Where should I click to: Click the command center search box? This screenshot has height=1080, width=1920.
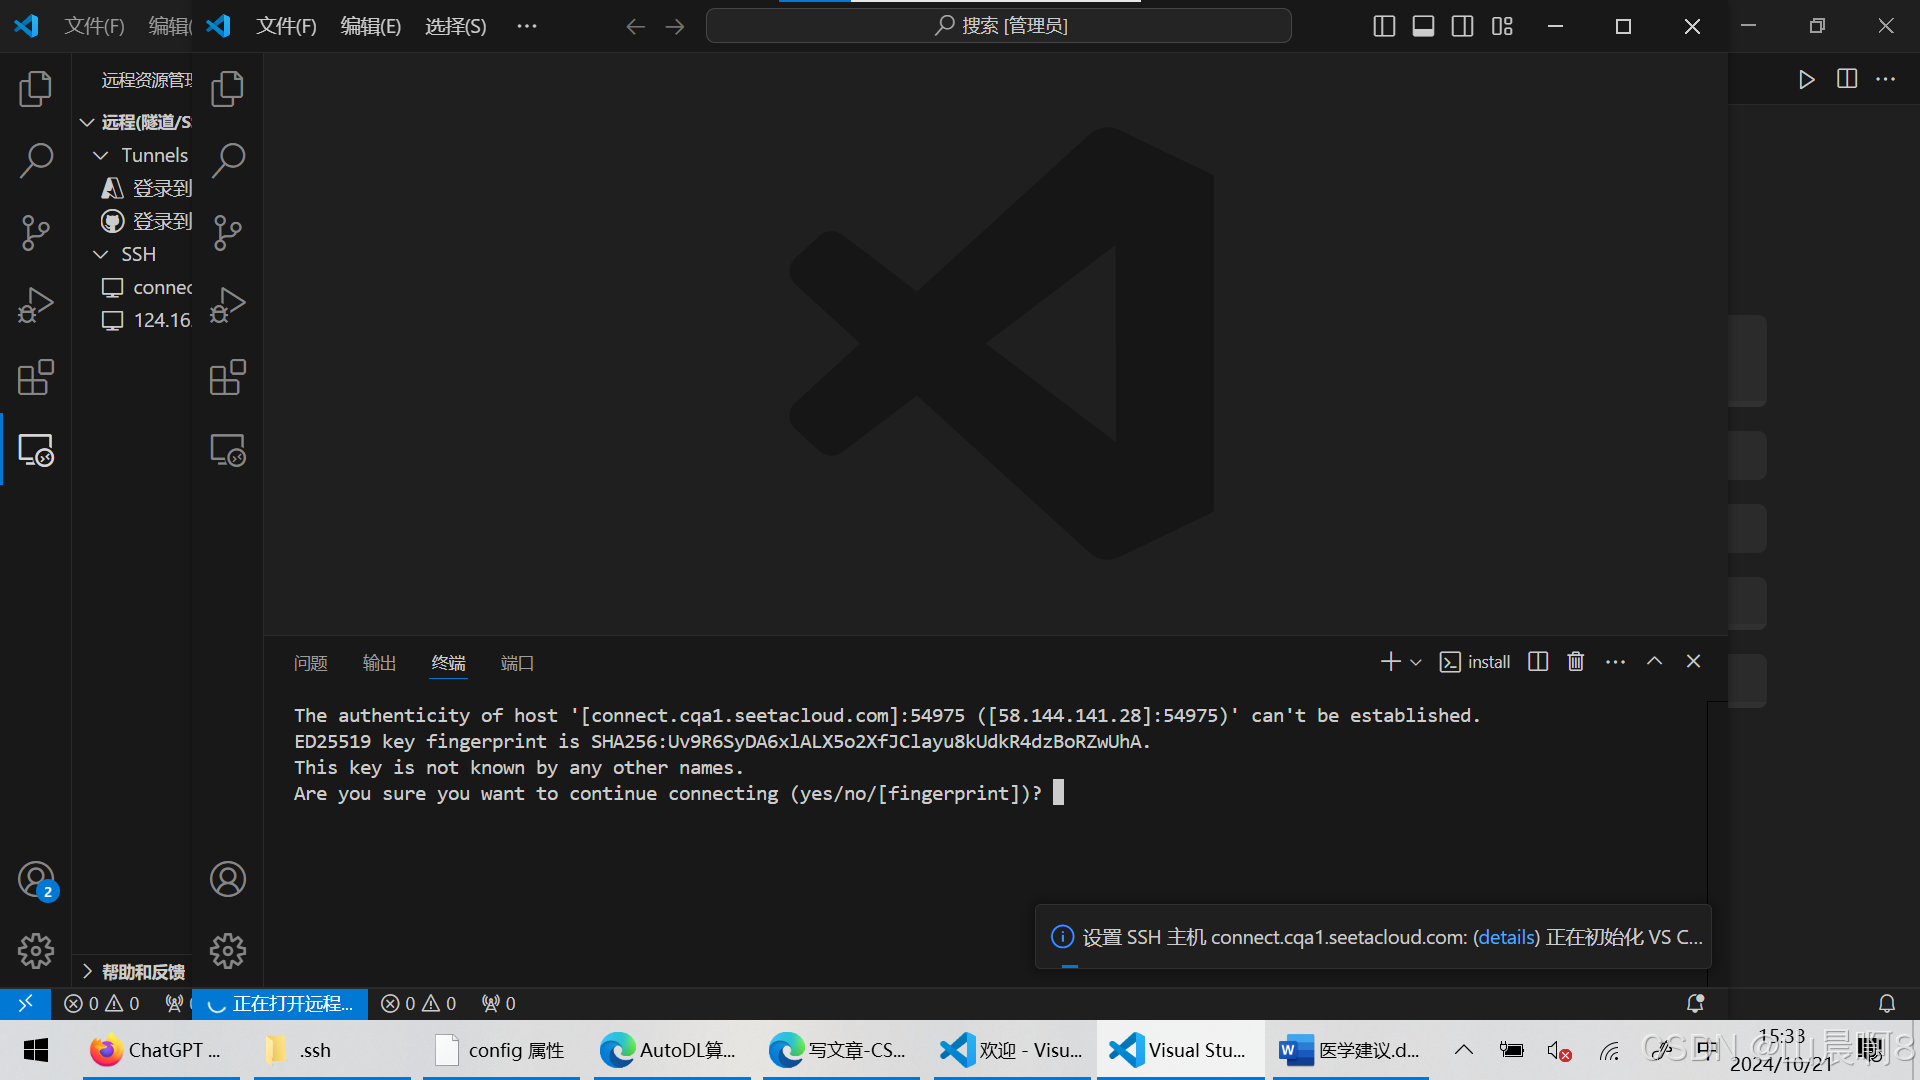pyautogui.click(x=998, y=26)
